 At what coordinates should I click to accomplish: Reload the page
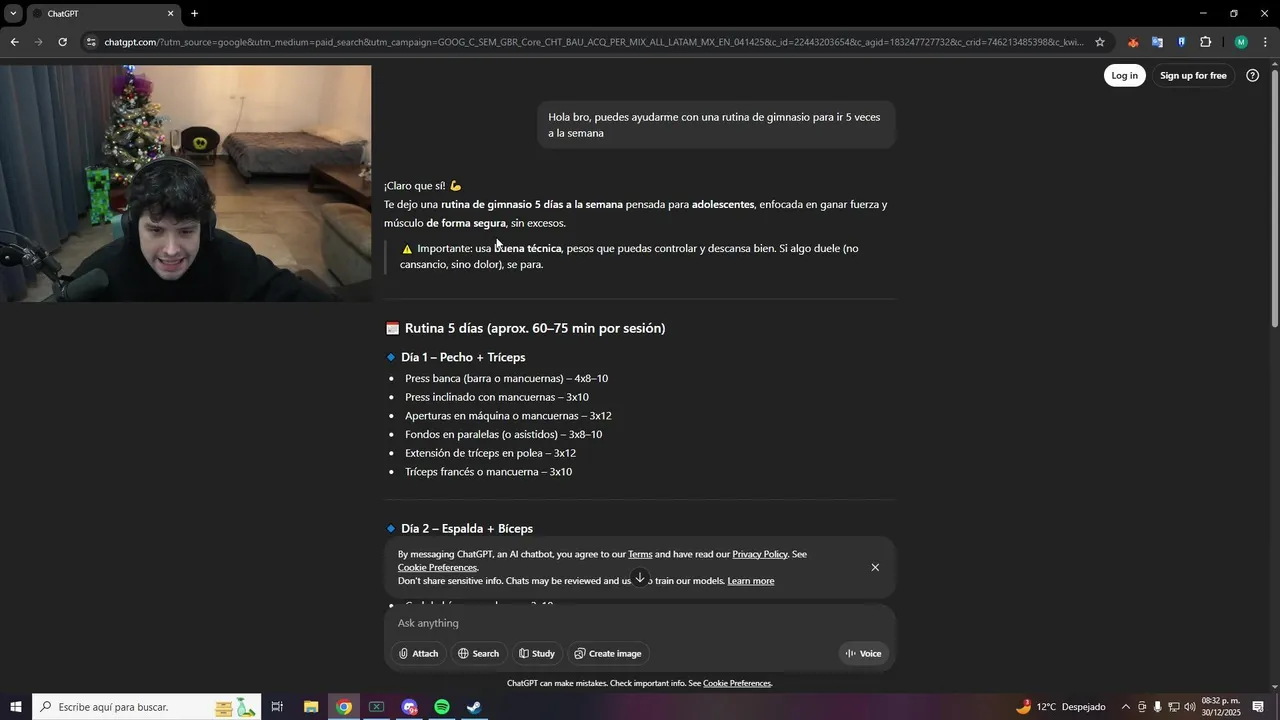[x=62, y=42]
